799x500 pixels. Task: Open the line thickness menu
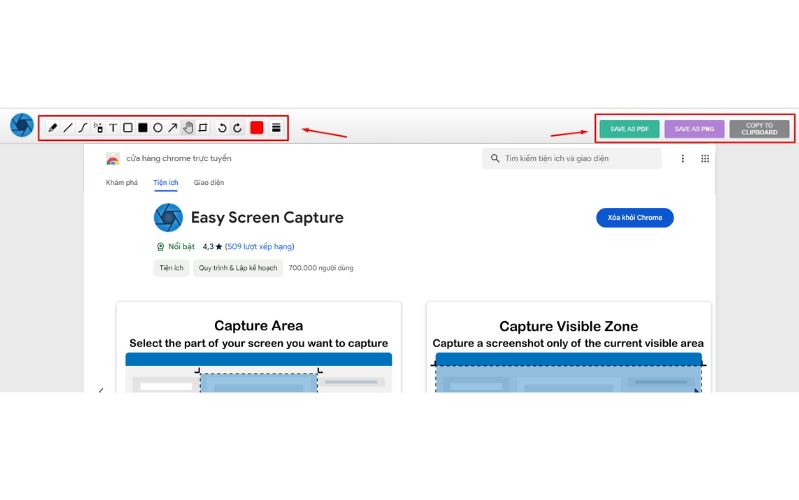(x=276, y=127)
